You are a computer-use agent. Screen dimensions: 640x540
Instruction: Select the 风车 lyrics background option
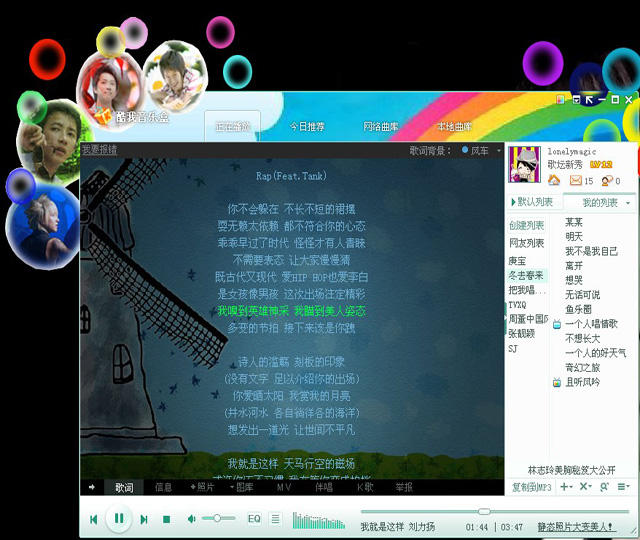click(x=479, y=150)
